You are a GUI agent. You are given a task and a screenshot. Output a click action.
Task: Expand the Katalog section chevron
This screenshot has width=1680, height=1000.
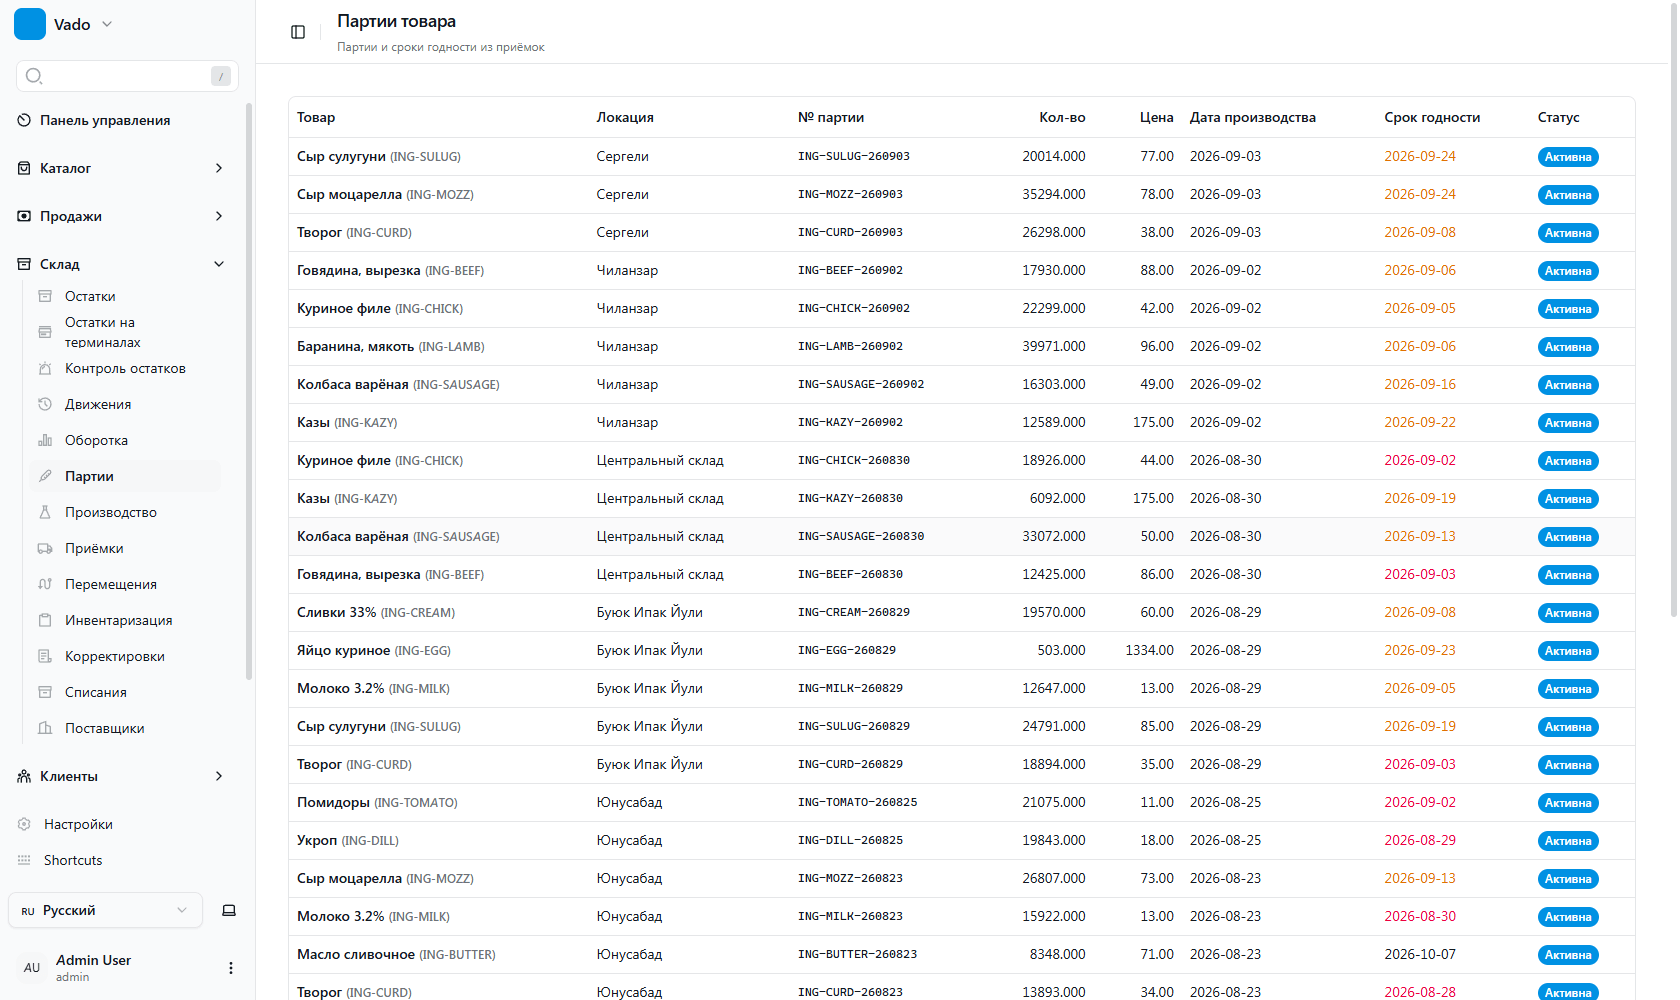tap(219, 168)
